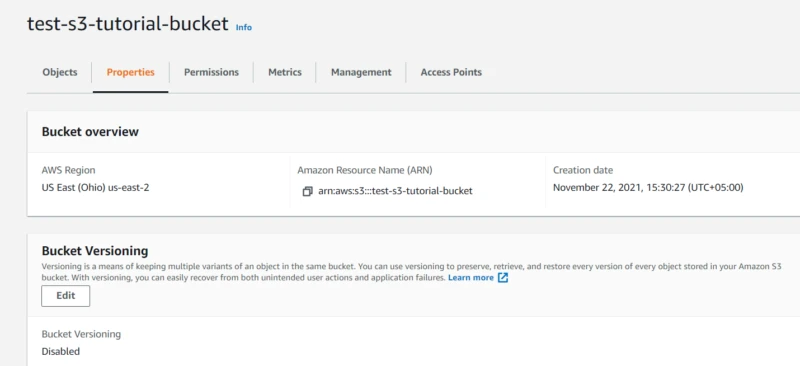This screenshot has width=800, height=366.
Task: Go to the Metrics tab
Action: click(x=285, y=72)
